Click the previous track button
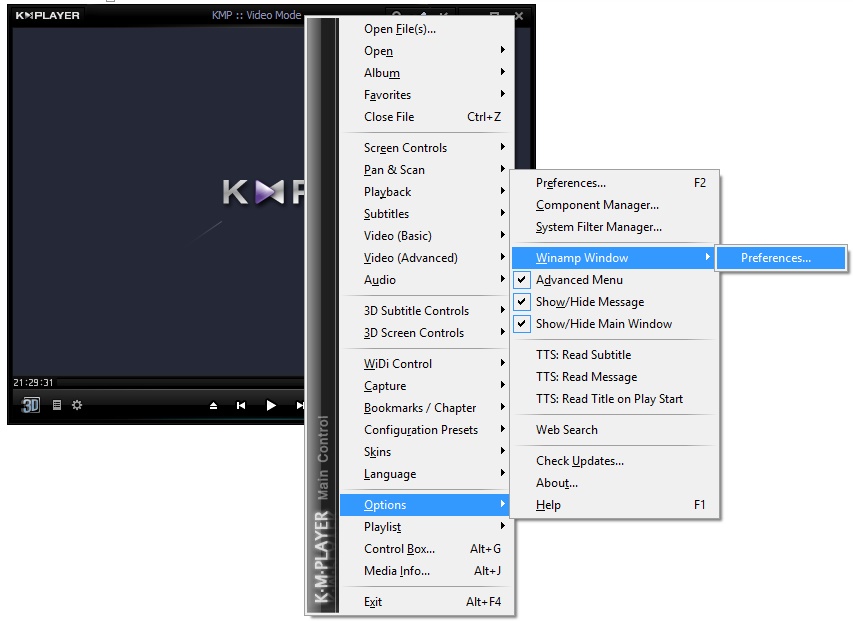 pos(241,405)
